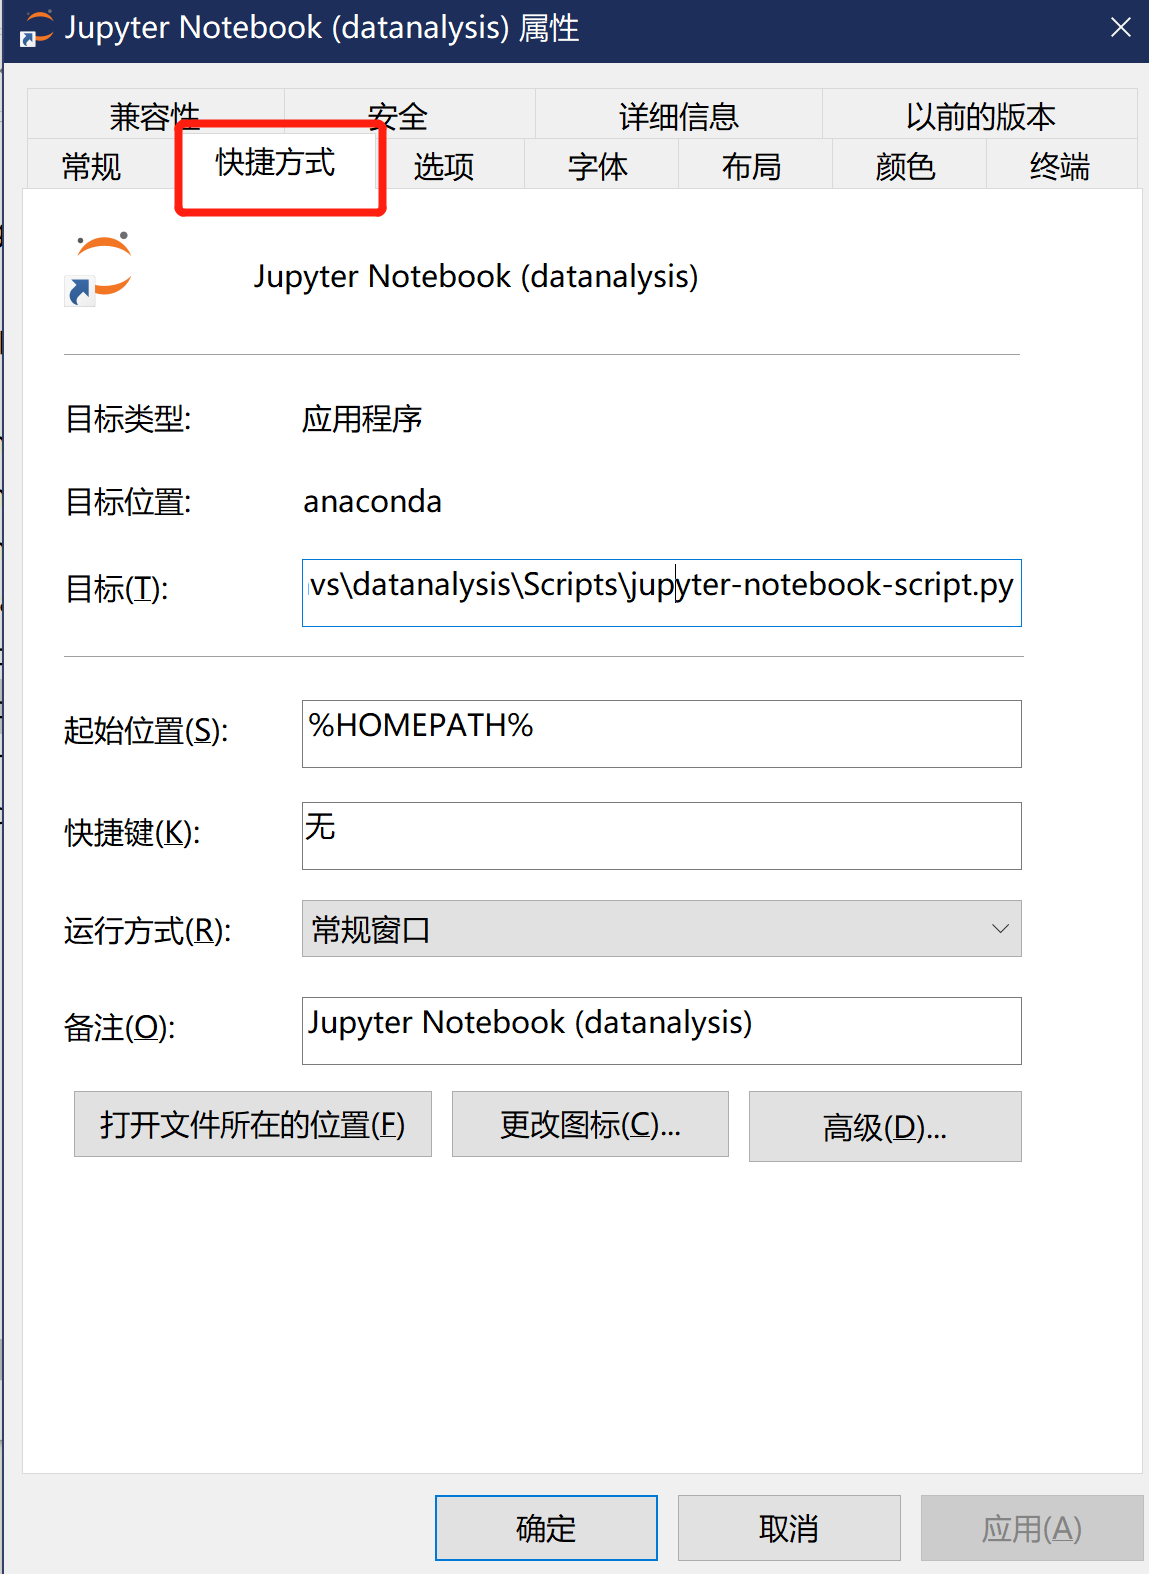Confirm with the 确定 button

(x=546, y=1528)
